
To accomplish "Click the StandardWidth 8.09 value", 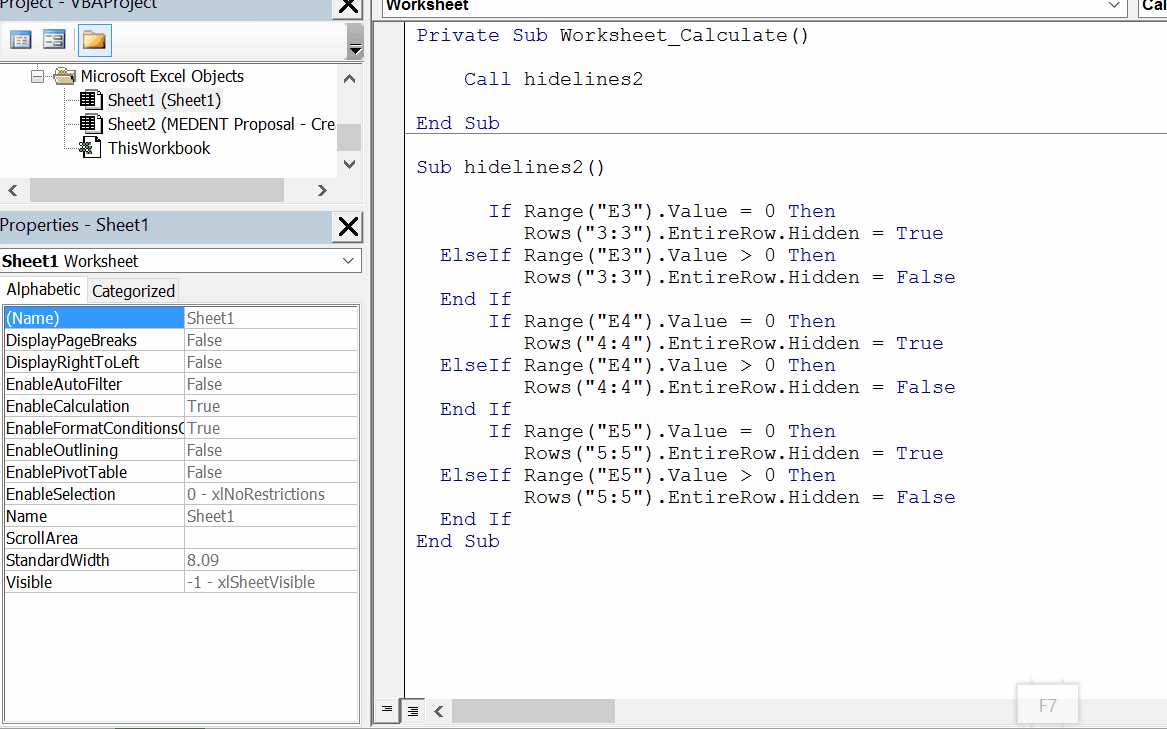I will click(271, 560).
